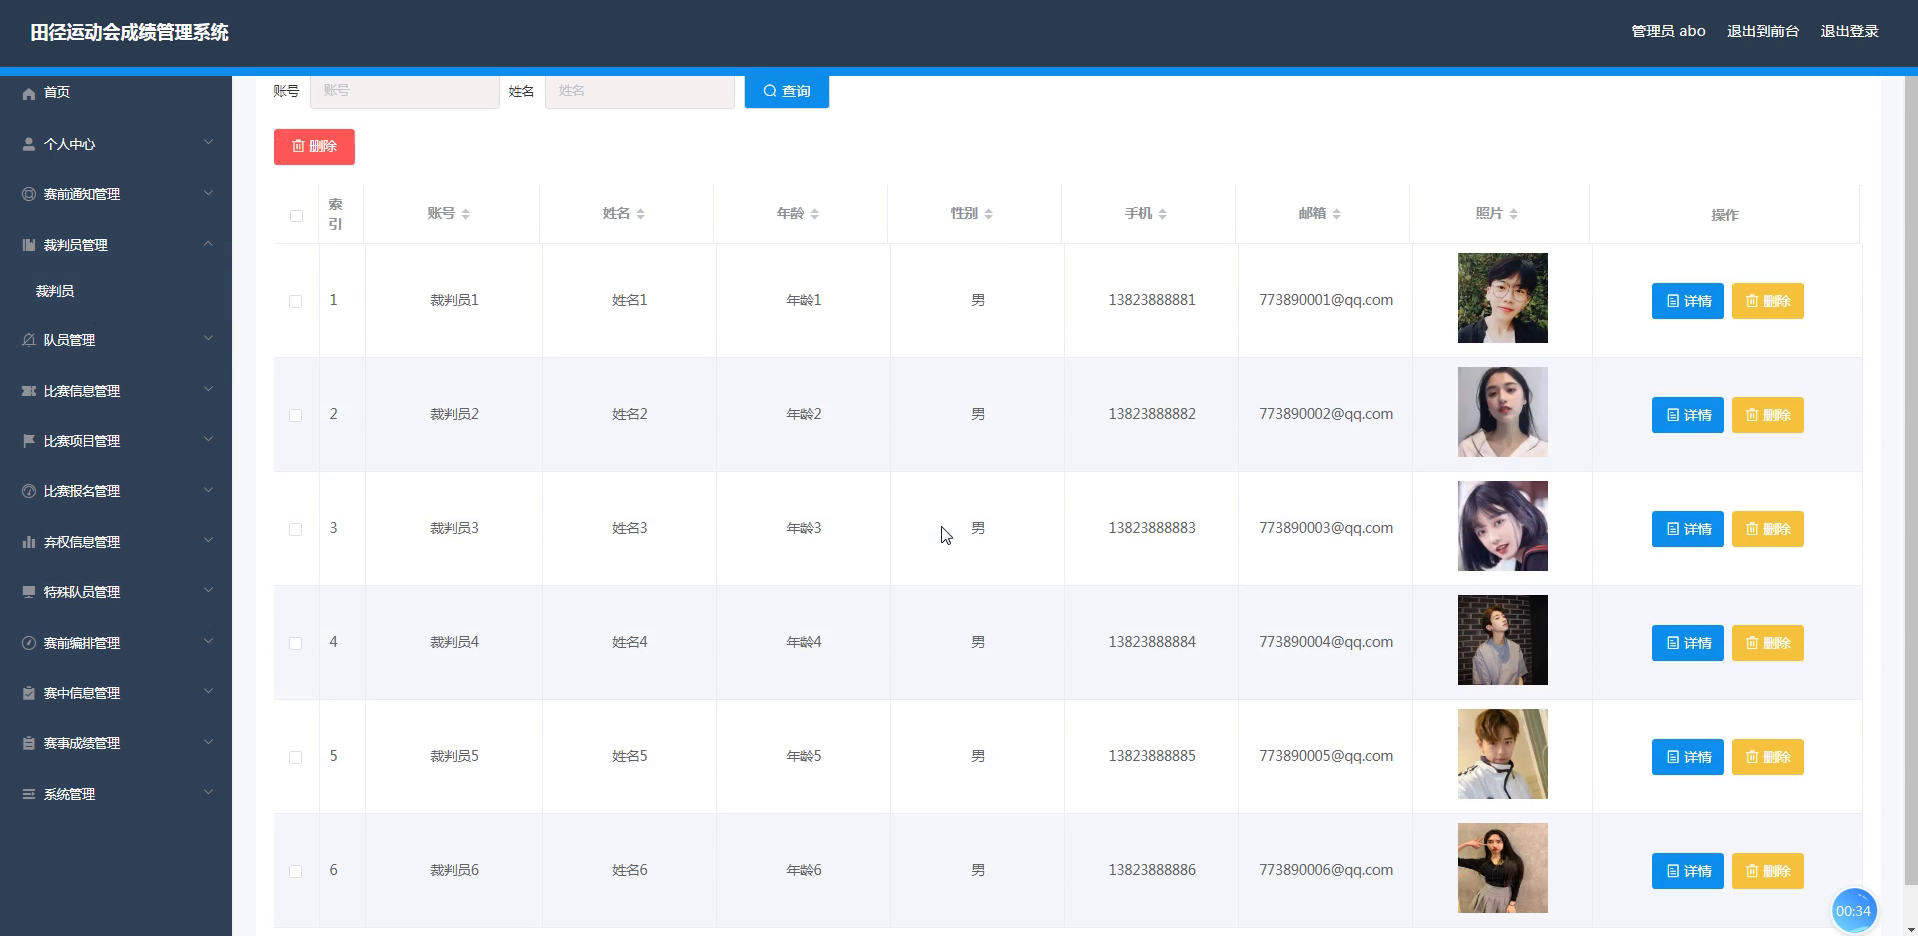The width and height of the screenshot is (1918, 936).
Task: Click the chart icon beside 弃权信息管理
Action: (29, 542)
